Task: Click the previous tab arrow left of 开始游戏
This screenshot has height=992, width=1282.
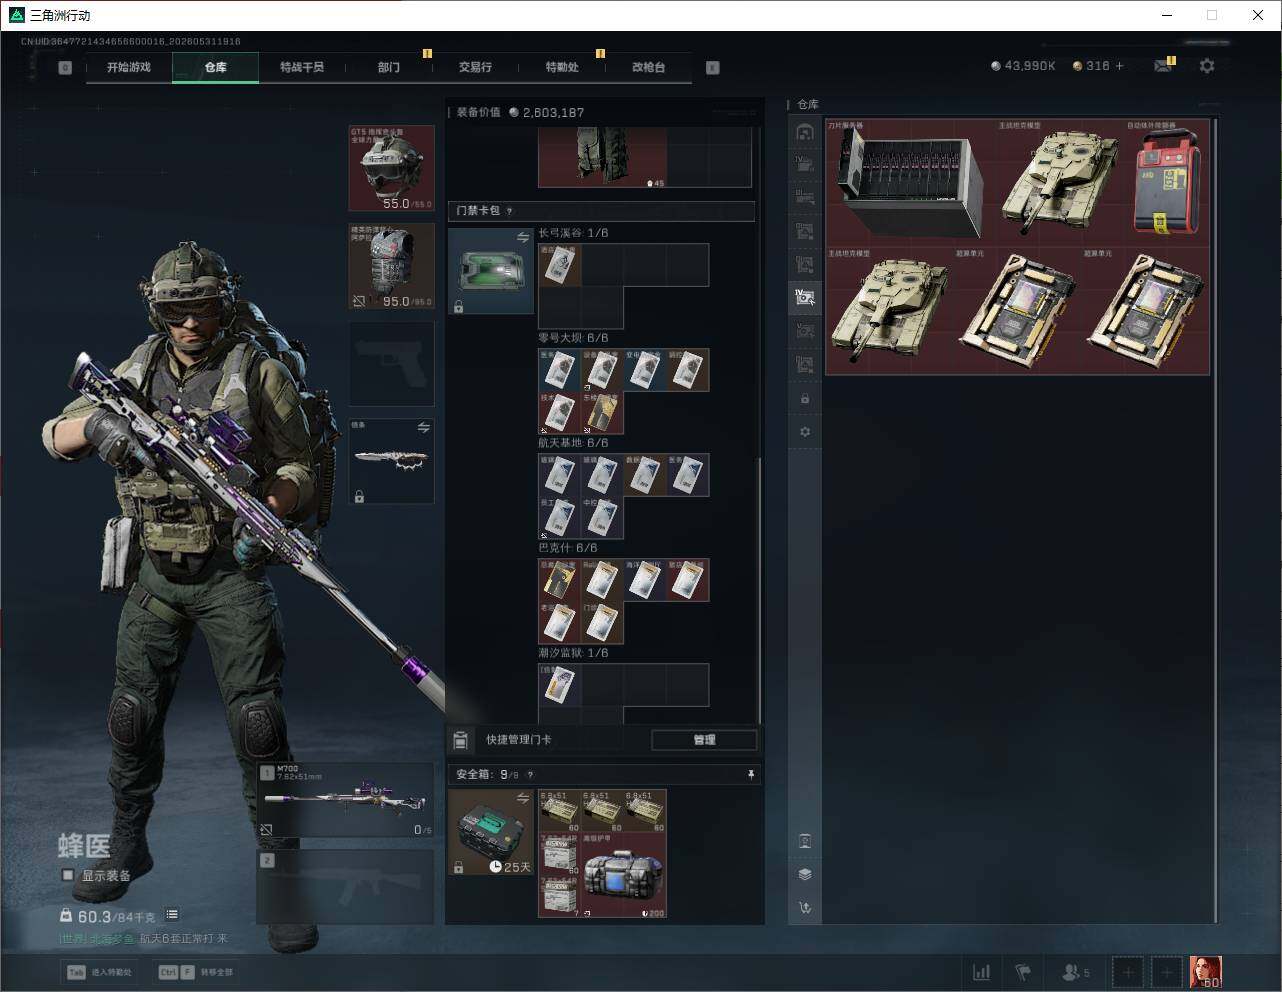Action: tap(65, 68)
